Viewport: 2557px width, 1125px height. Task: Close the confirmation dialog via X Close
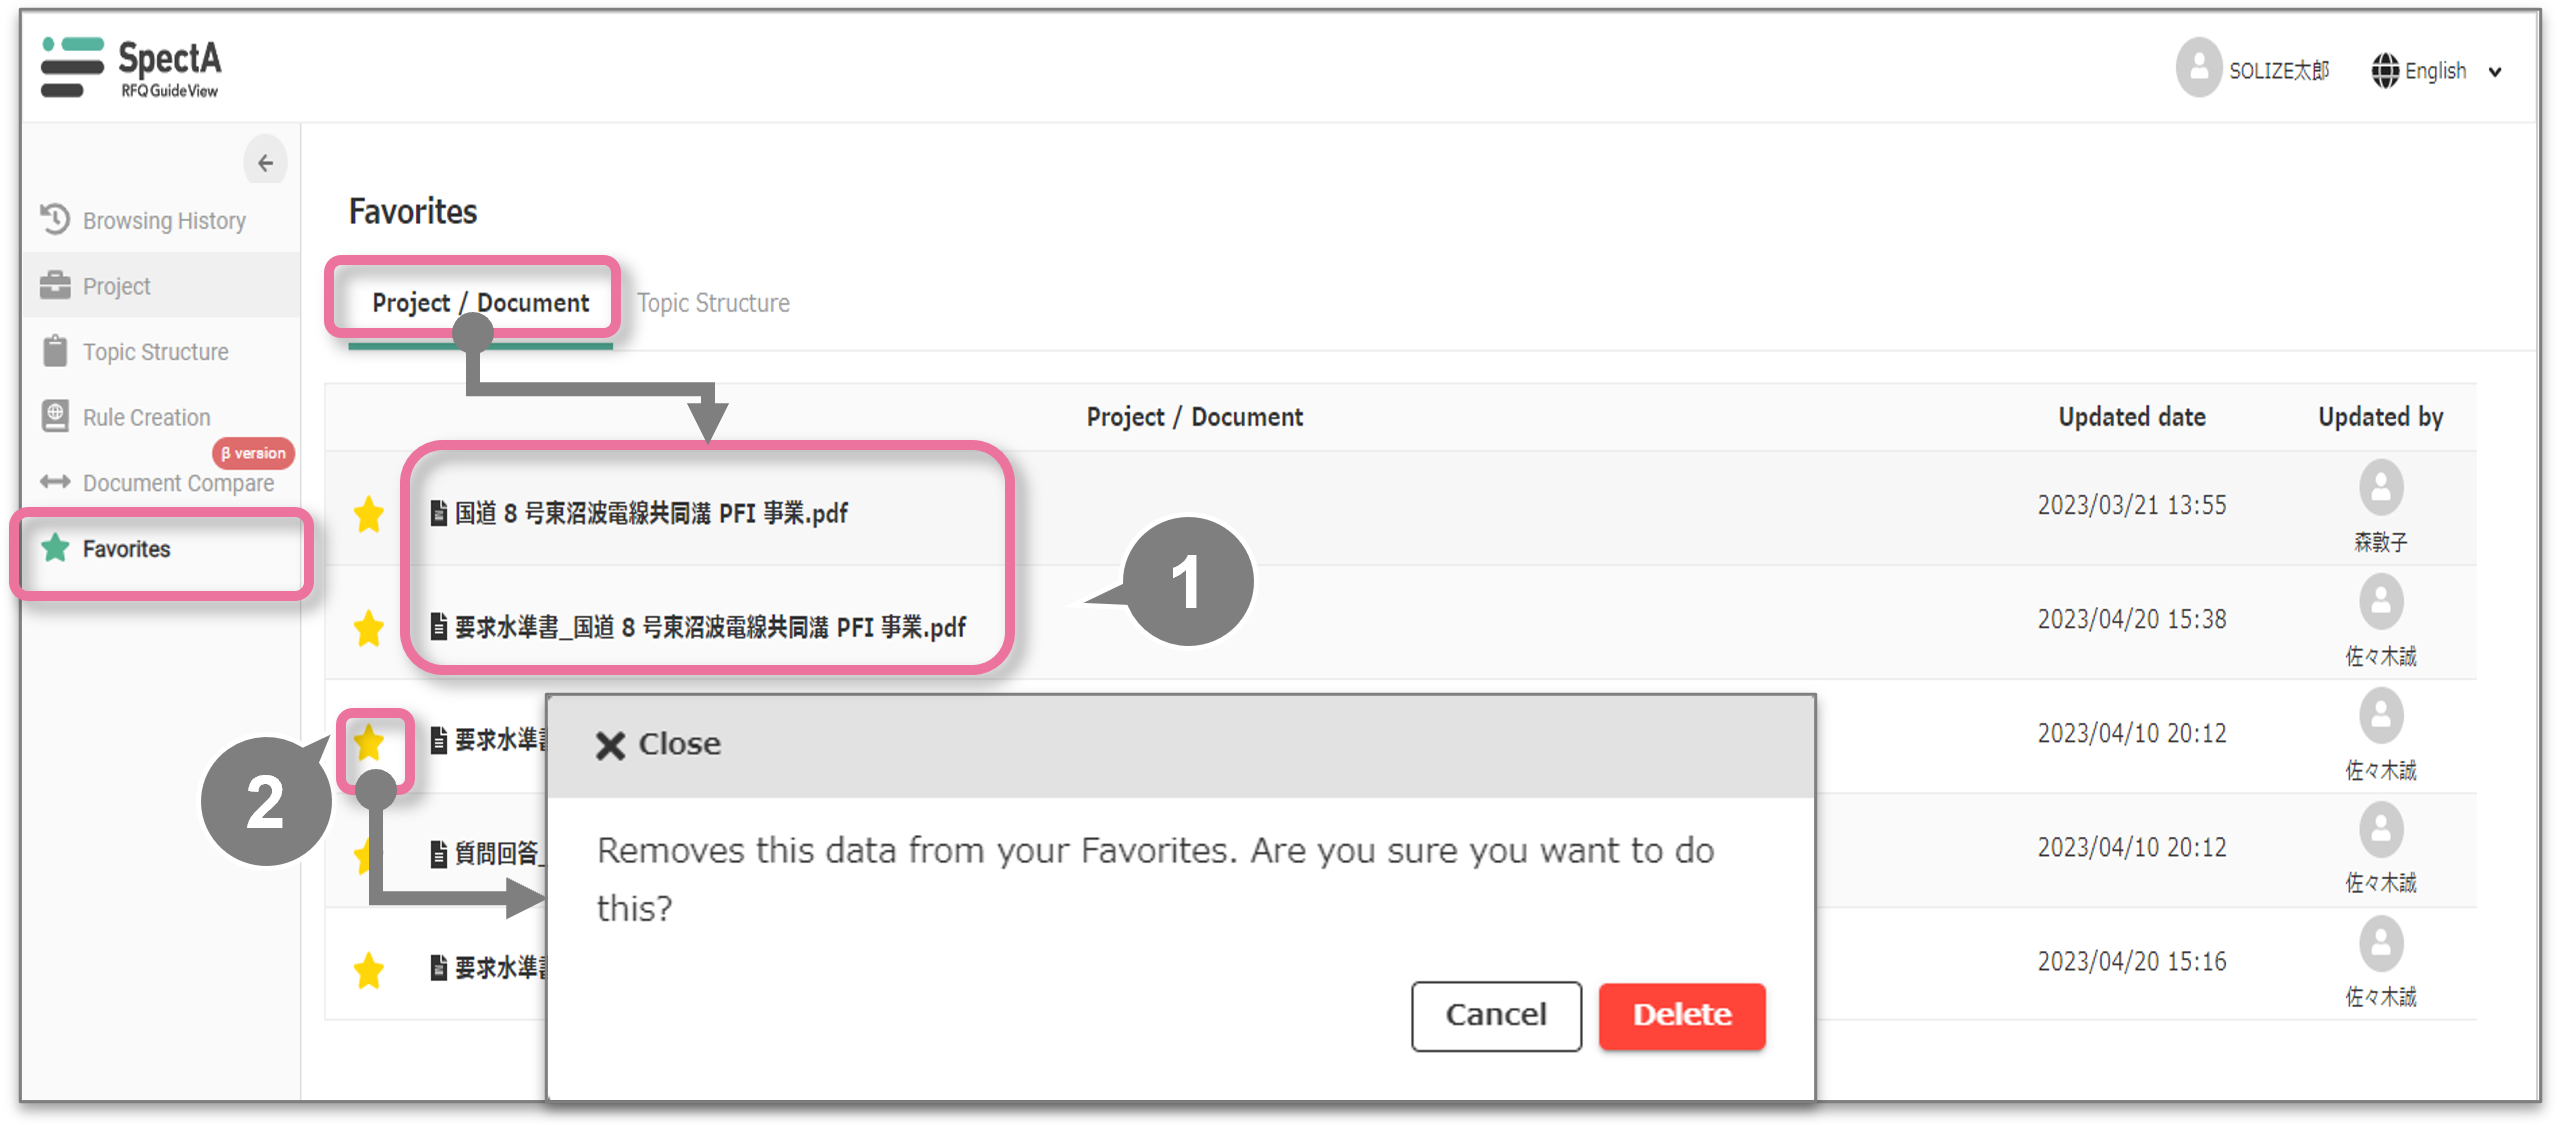coord(658,744)
